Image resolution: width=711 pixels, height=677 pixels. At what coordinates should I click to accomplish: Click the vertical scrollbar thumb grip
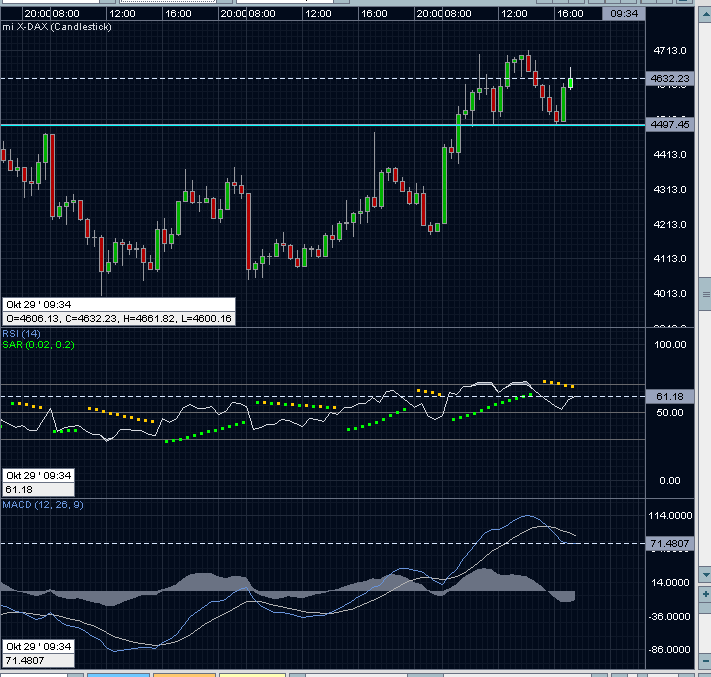click(x=705, y=295)
